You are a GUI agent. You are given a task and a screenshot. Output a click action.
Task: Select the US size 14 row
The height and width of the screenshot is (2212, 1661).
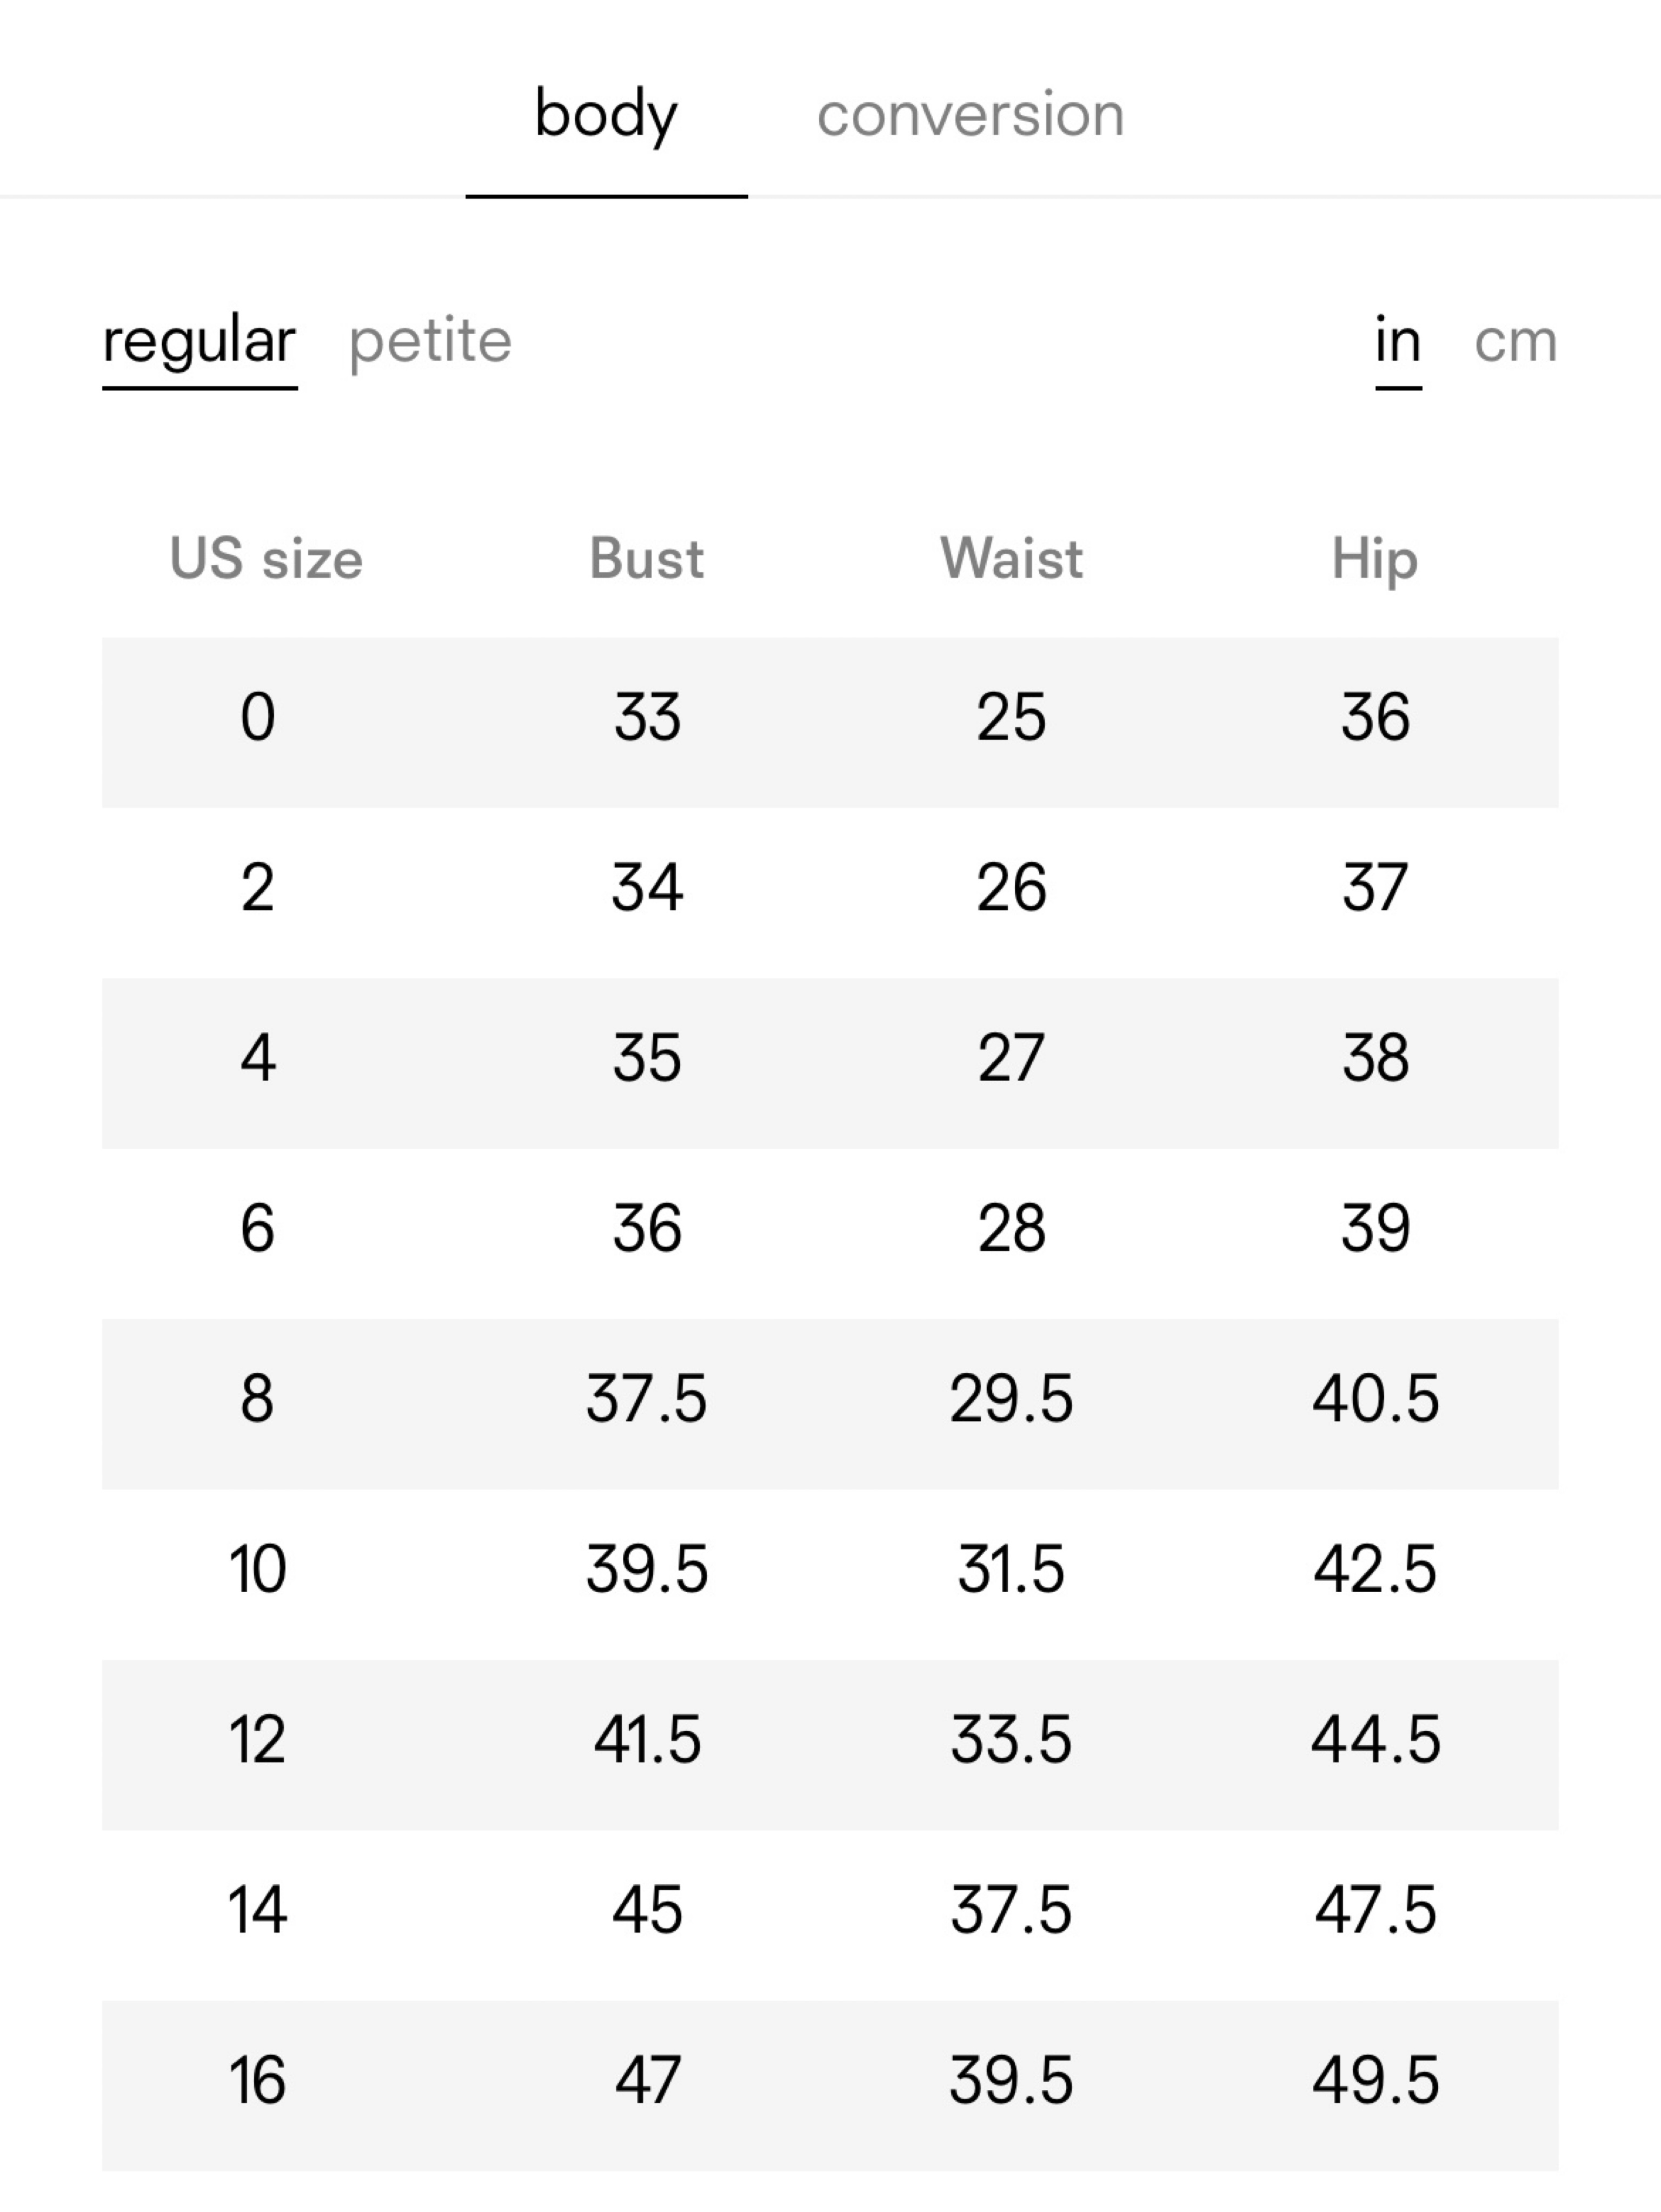830,1916
